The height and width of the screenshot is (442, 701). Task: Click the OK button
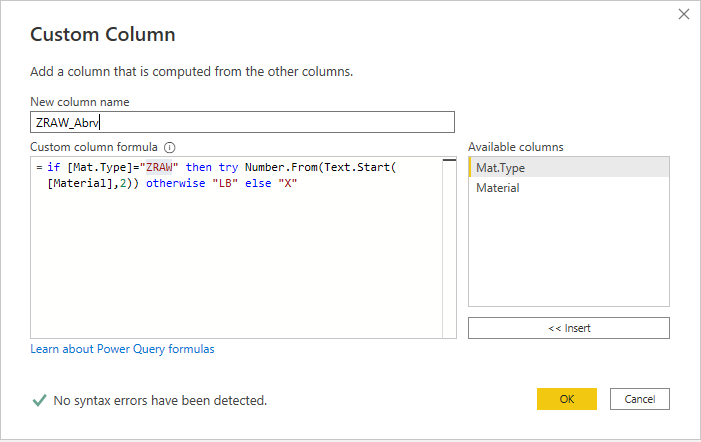point(566,399)
